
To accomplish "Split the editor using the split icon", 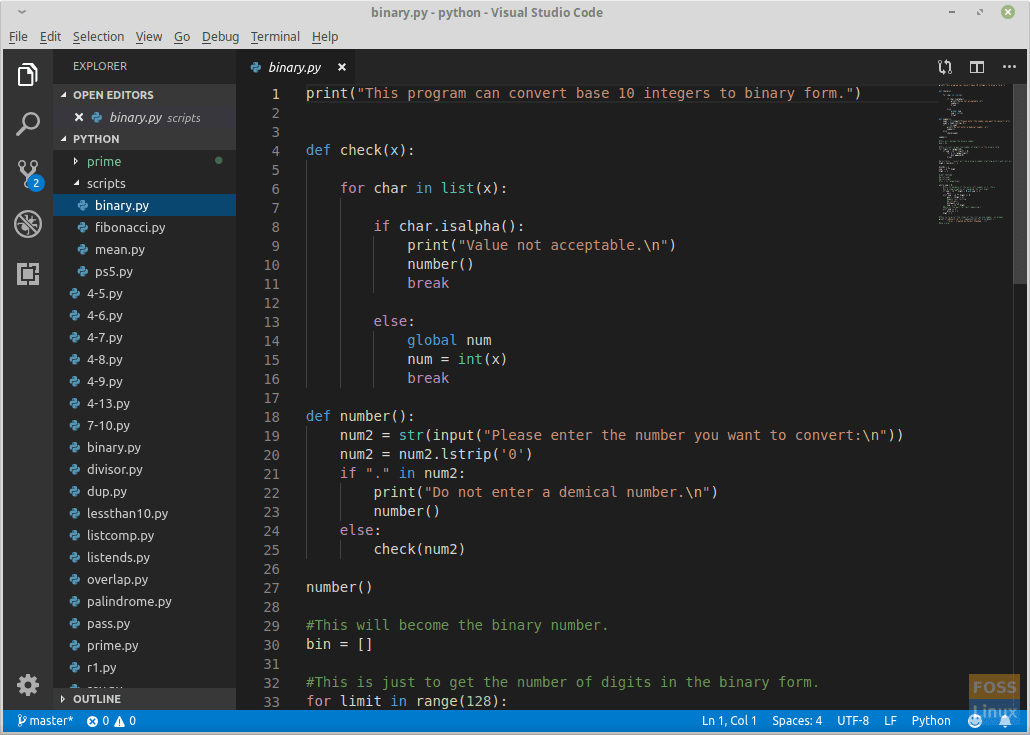I will [x=977, y=67].
